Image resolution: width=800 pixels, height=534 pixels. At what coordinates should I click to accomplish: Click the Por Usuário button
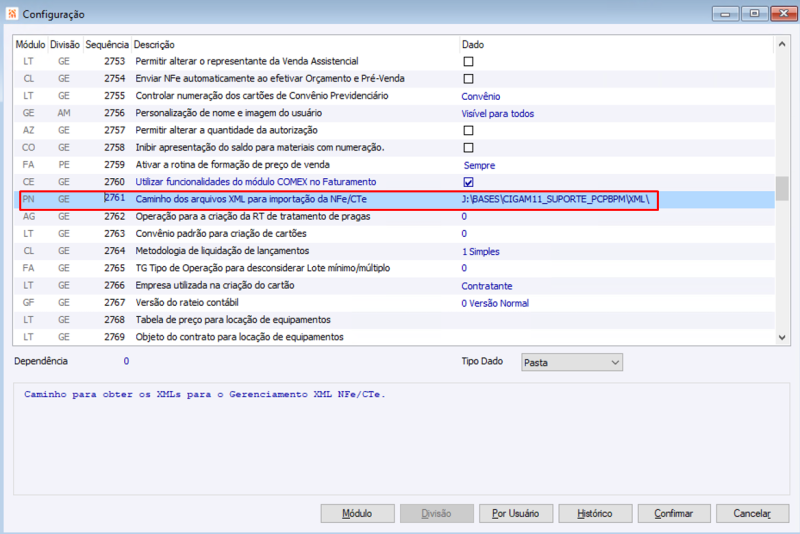[x=515, y=514]
